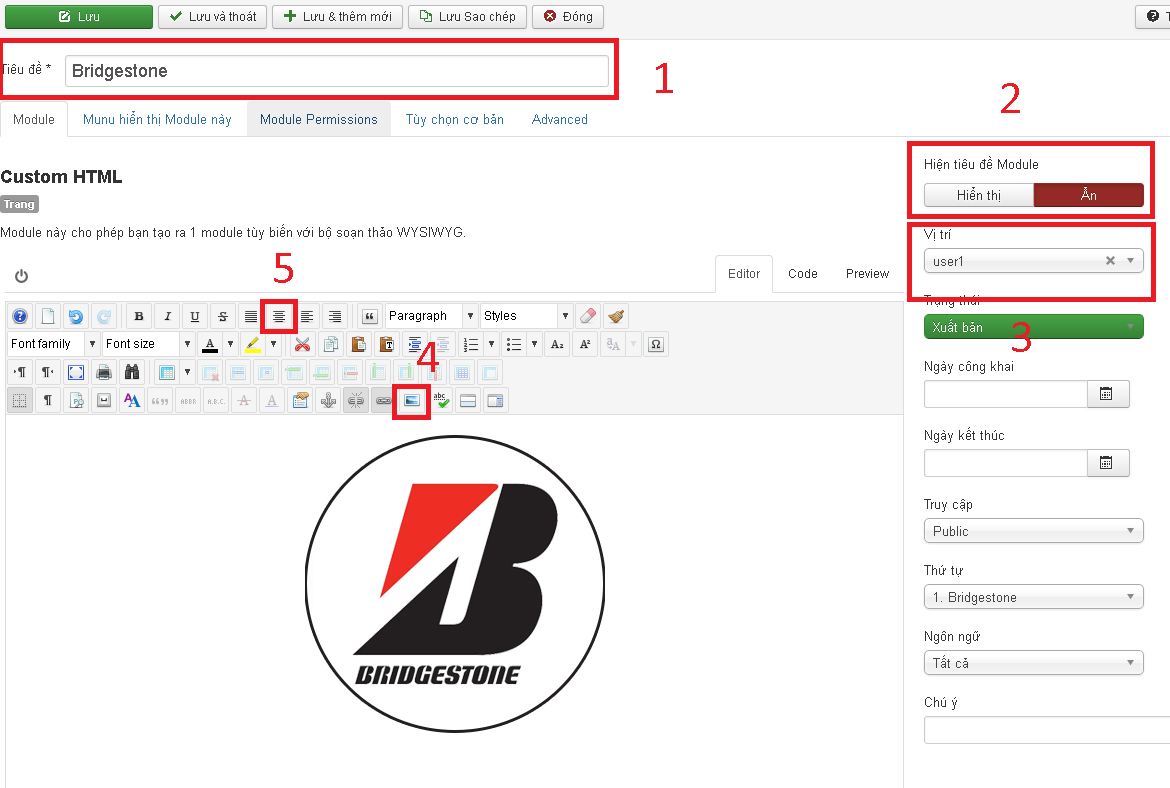The image size is (1170, 788).
Task: Click Lưu & thêm mới button
Action: (x=337, y=16)
